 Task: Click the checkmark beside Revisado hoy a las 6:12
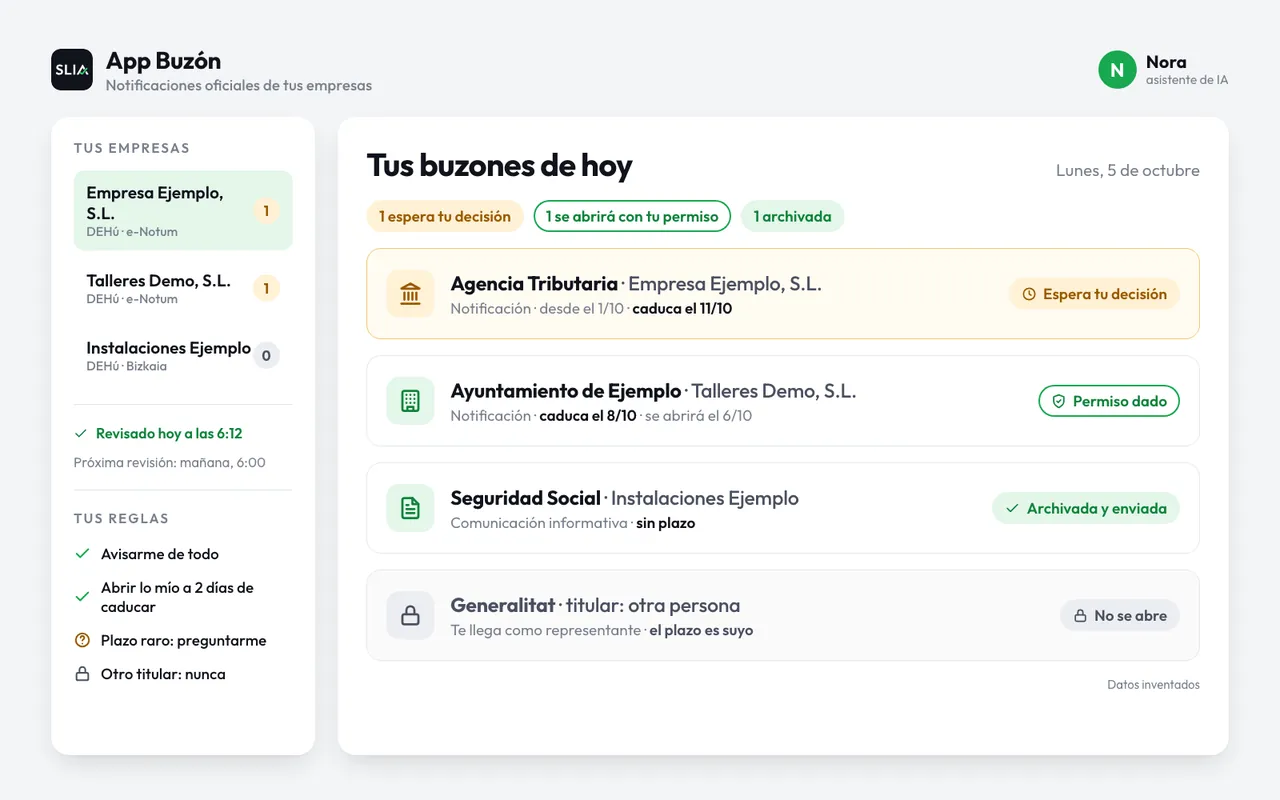coord(81,434)
